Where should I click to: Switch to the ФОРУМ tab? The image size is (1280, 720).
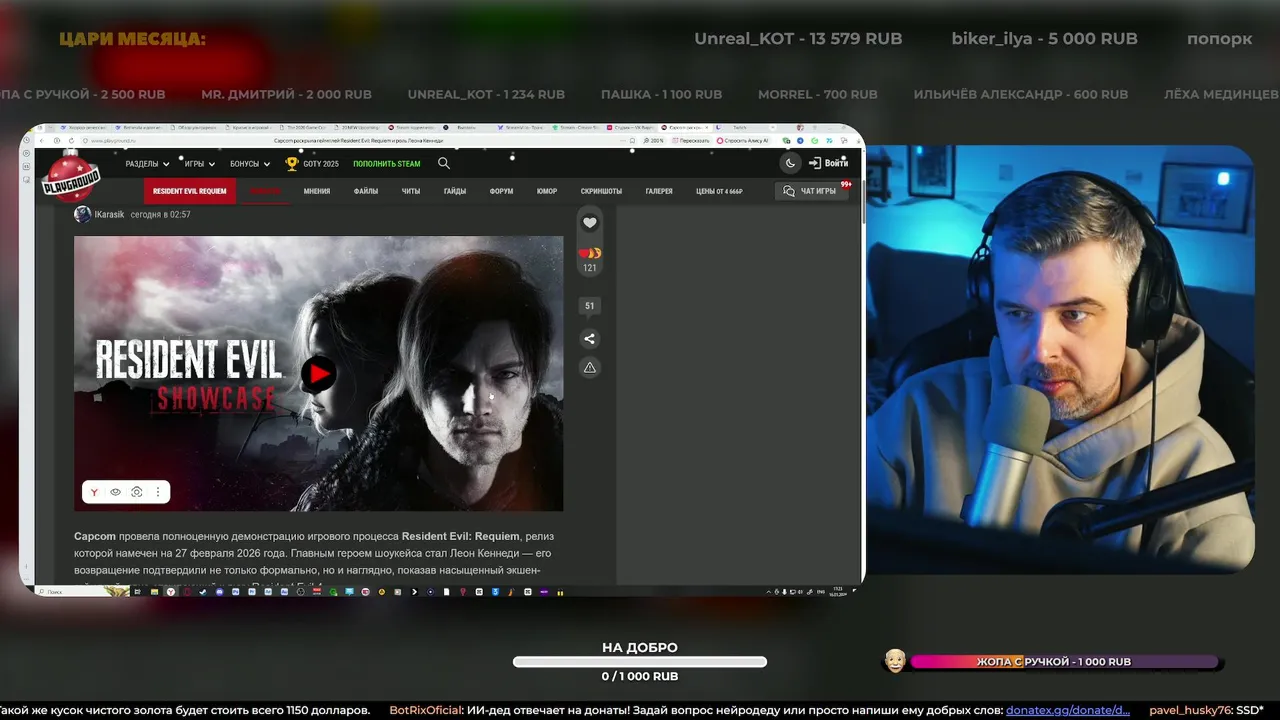point(502,191)
